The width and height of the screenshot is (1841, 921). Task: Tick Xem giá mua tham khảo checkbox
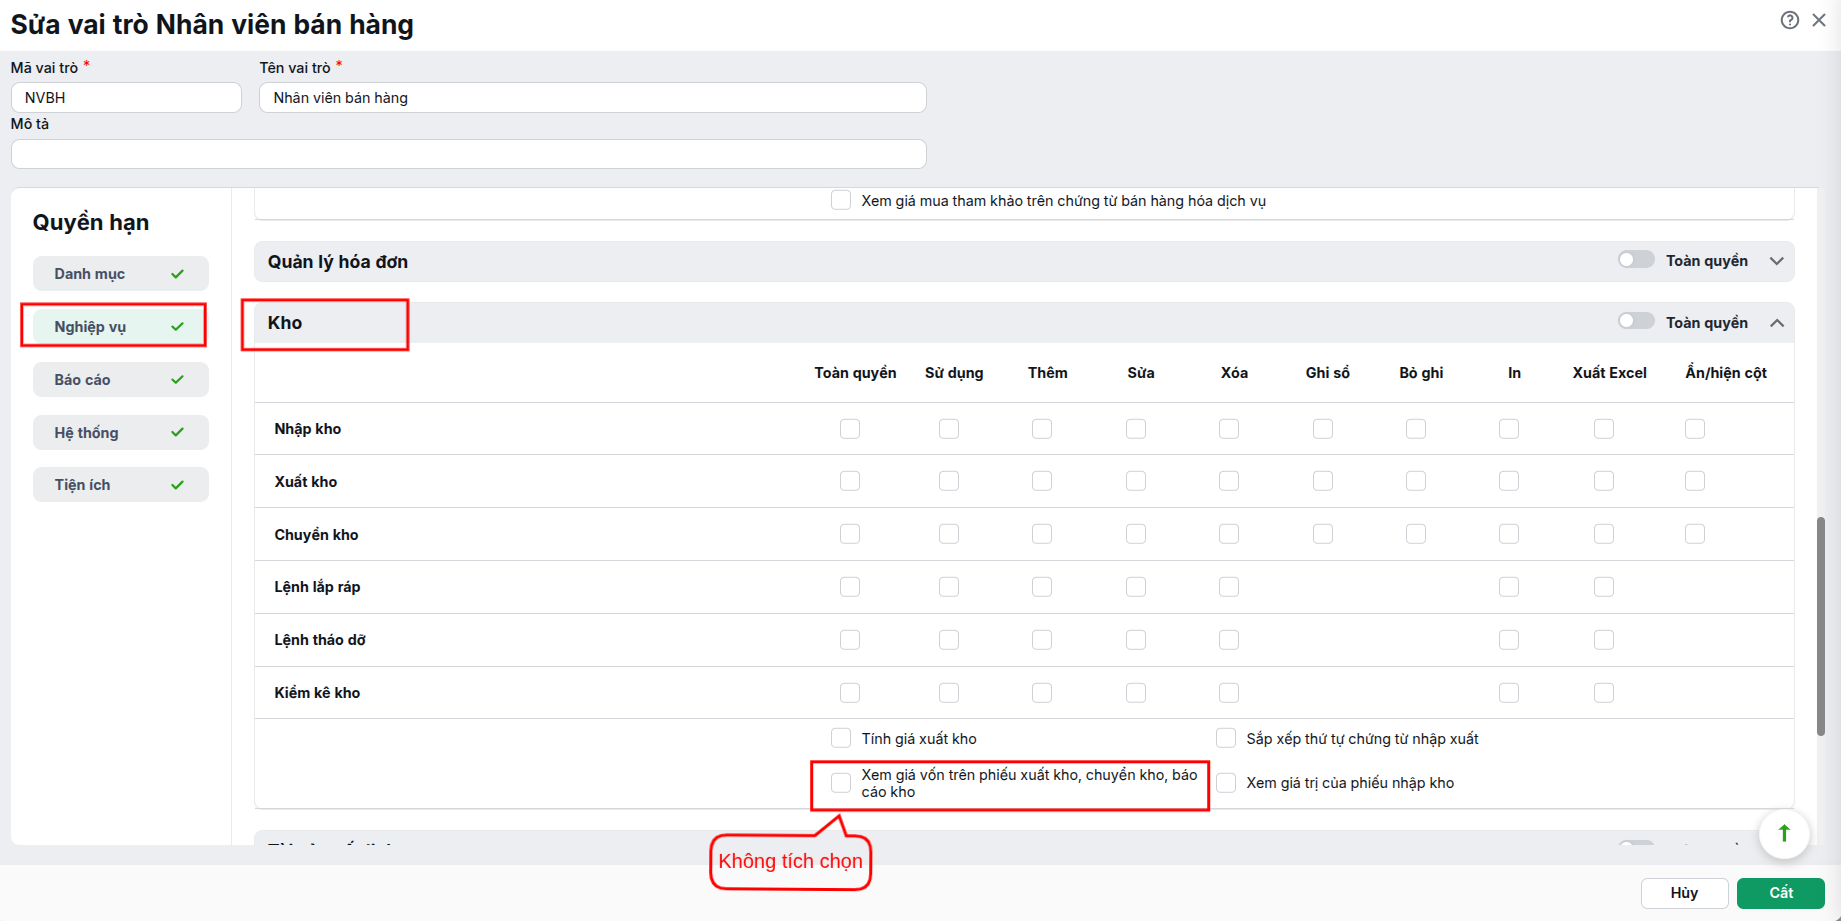pyautogui.click(x=841, y=200)
